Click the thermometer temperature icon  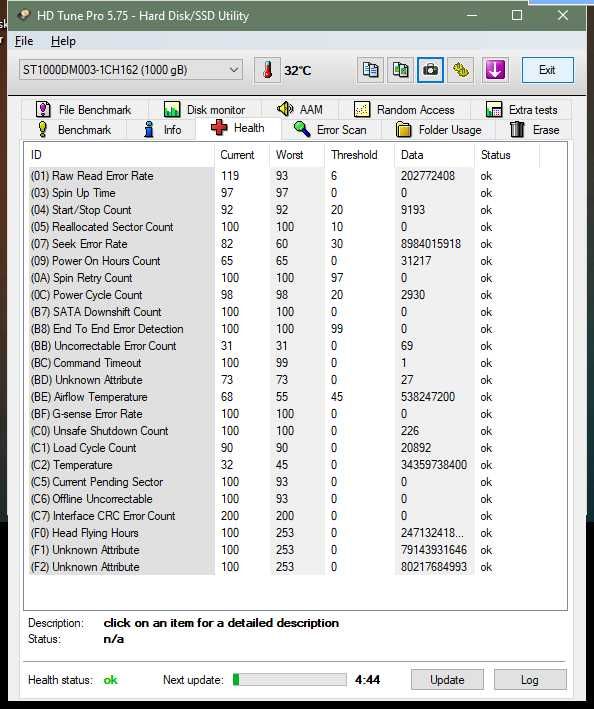pos(267,71)
